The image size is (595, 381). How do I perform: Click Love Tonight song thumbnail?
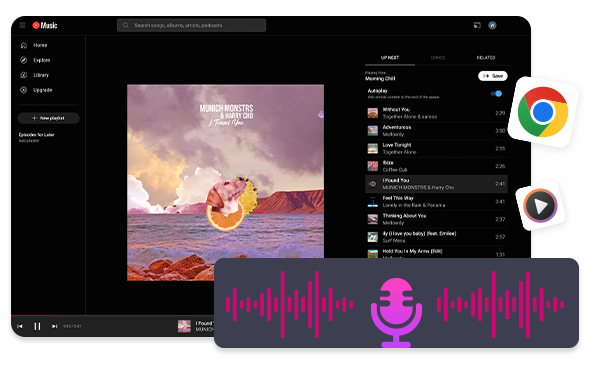pyautogui.click(x=373, y=148)
